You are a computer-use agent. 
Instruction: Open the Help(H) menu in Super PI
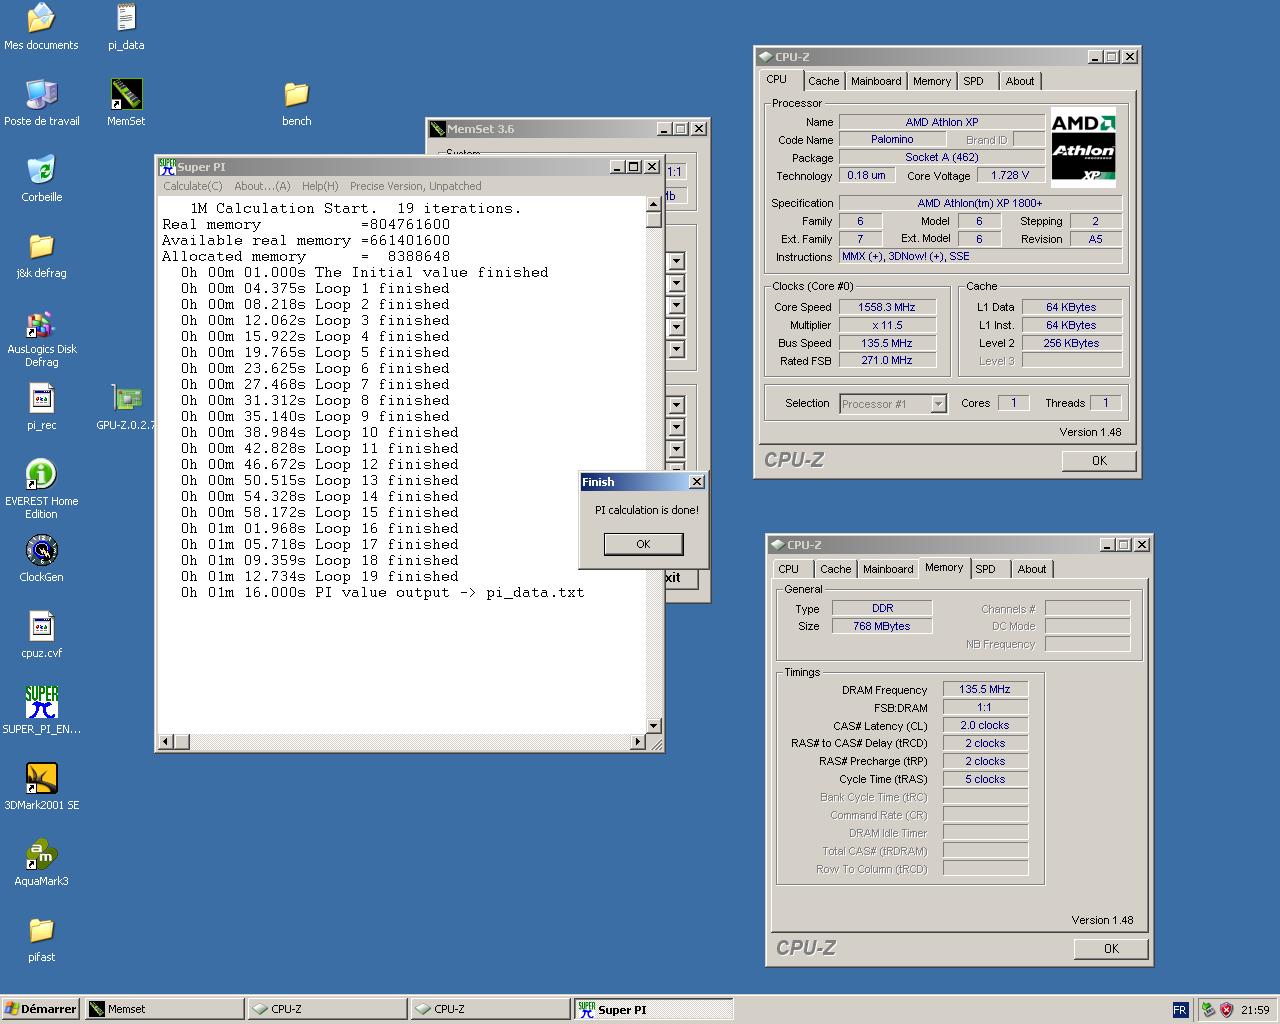tap(320, 186)
